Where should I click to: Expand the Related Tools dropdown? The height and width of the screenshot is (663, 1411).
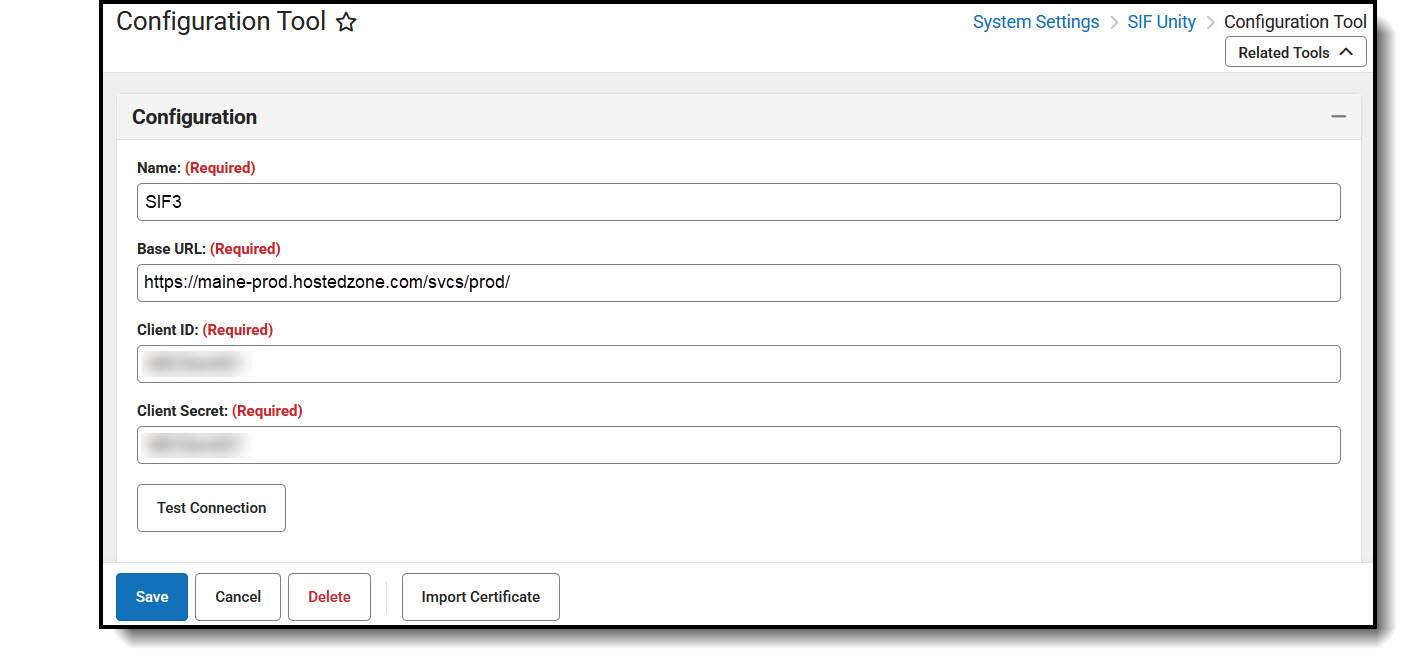(1295, 51)
